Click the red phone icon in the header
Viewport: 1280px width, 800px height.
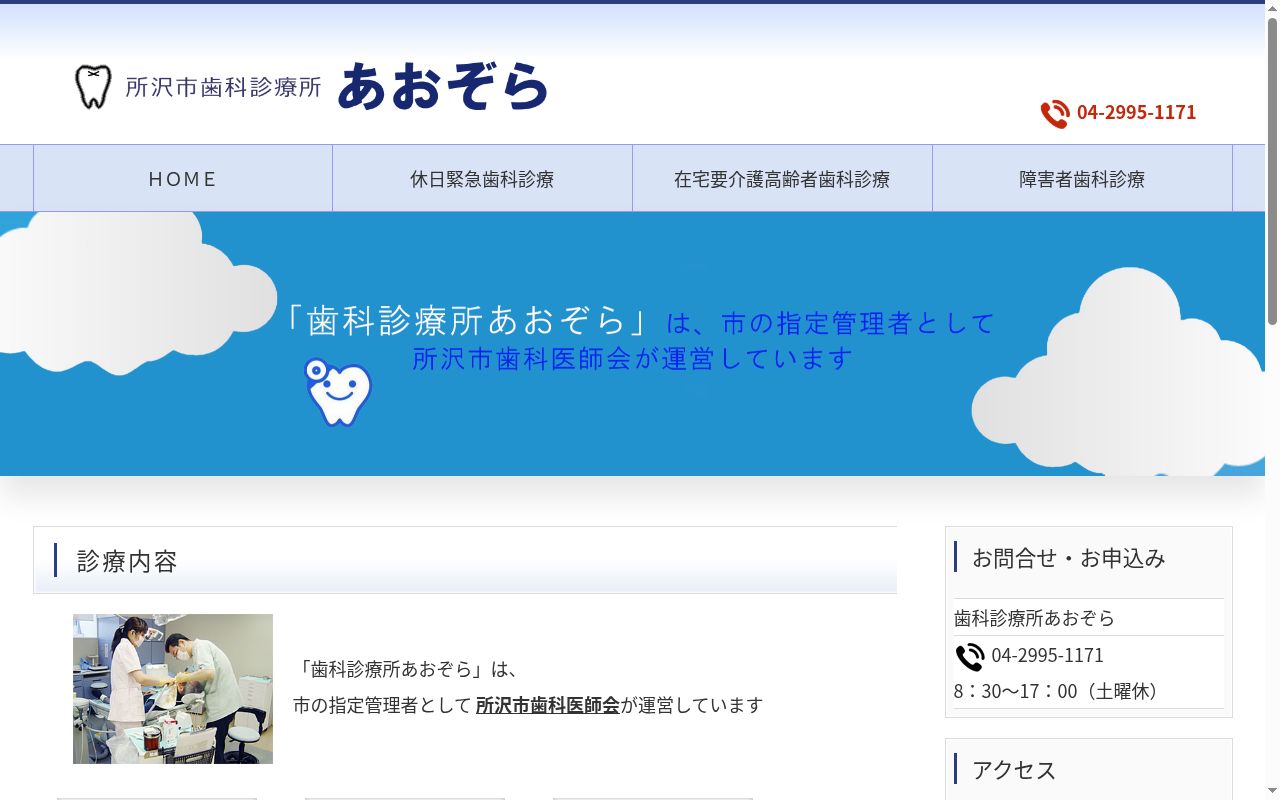(1055, 114)
